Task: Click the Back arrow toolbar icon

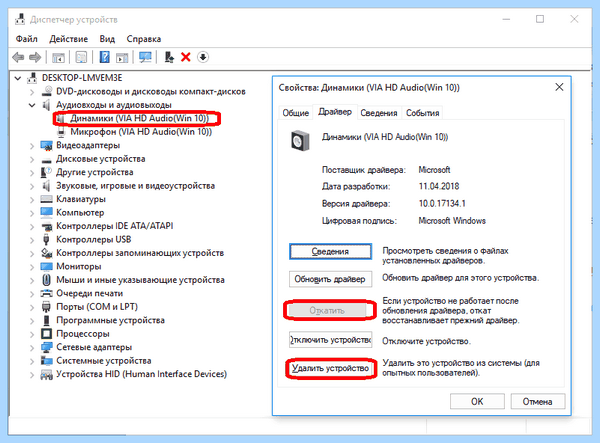Action: (x=18, y=57)
